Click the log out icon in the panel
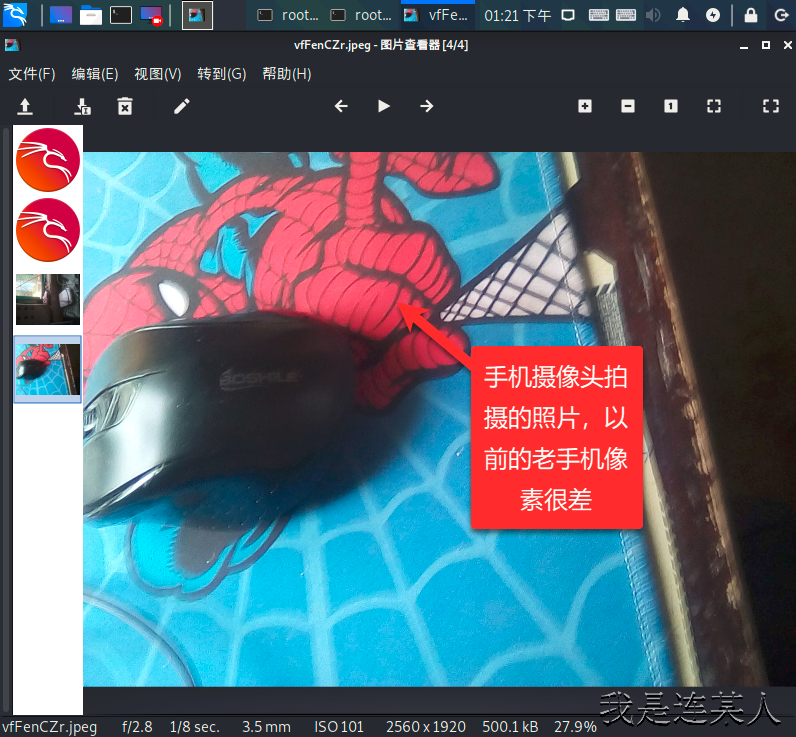The width and height of the screenshot is (796, 737). [781, 15]
